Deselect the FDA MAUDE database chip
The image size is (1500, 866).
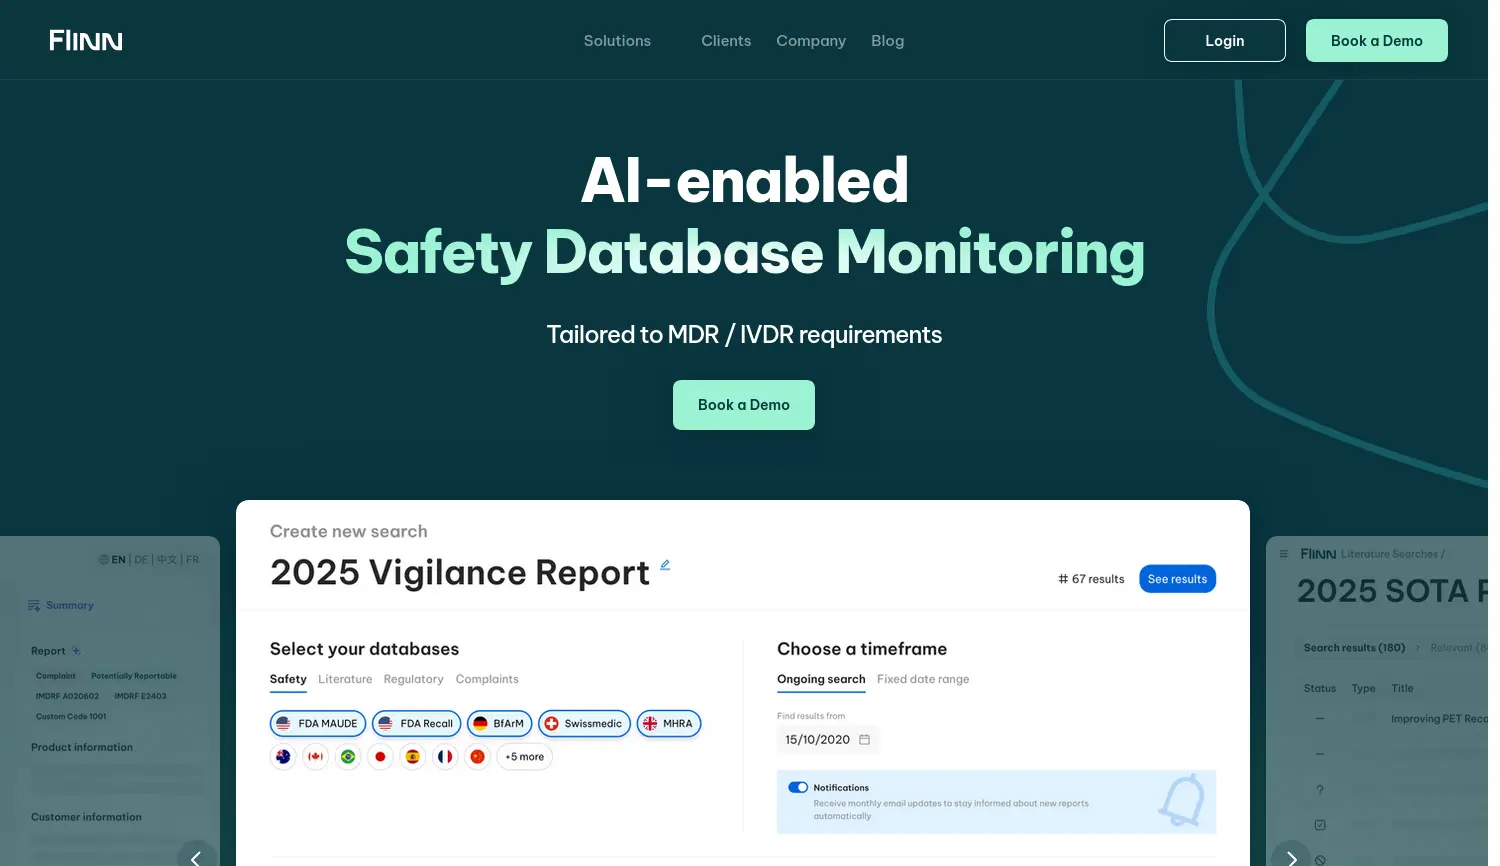pyautogui.click(x=318, y=724)
